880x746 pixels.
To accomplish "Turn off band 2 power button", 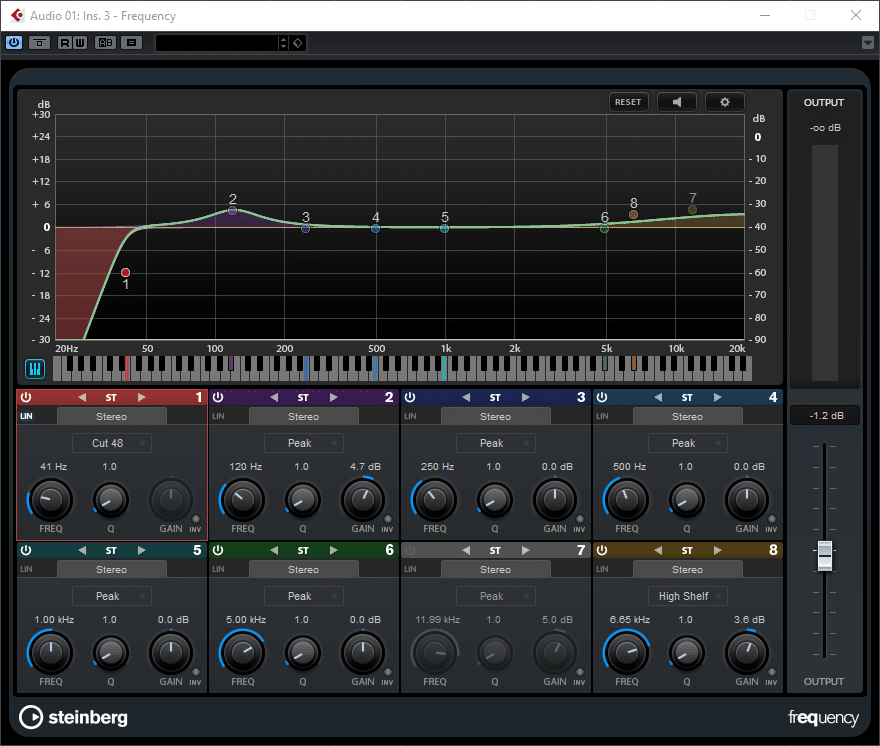I will pos(218,397).
